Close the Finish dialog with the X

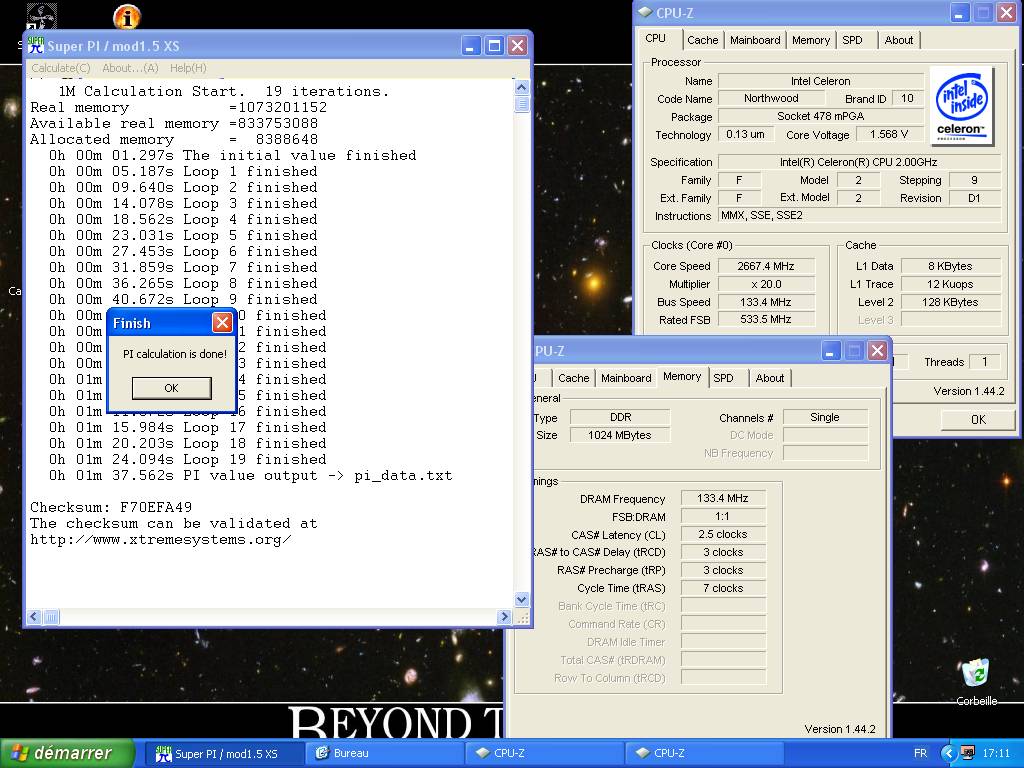(x=222, y=323)
